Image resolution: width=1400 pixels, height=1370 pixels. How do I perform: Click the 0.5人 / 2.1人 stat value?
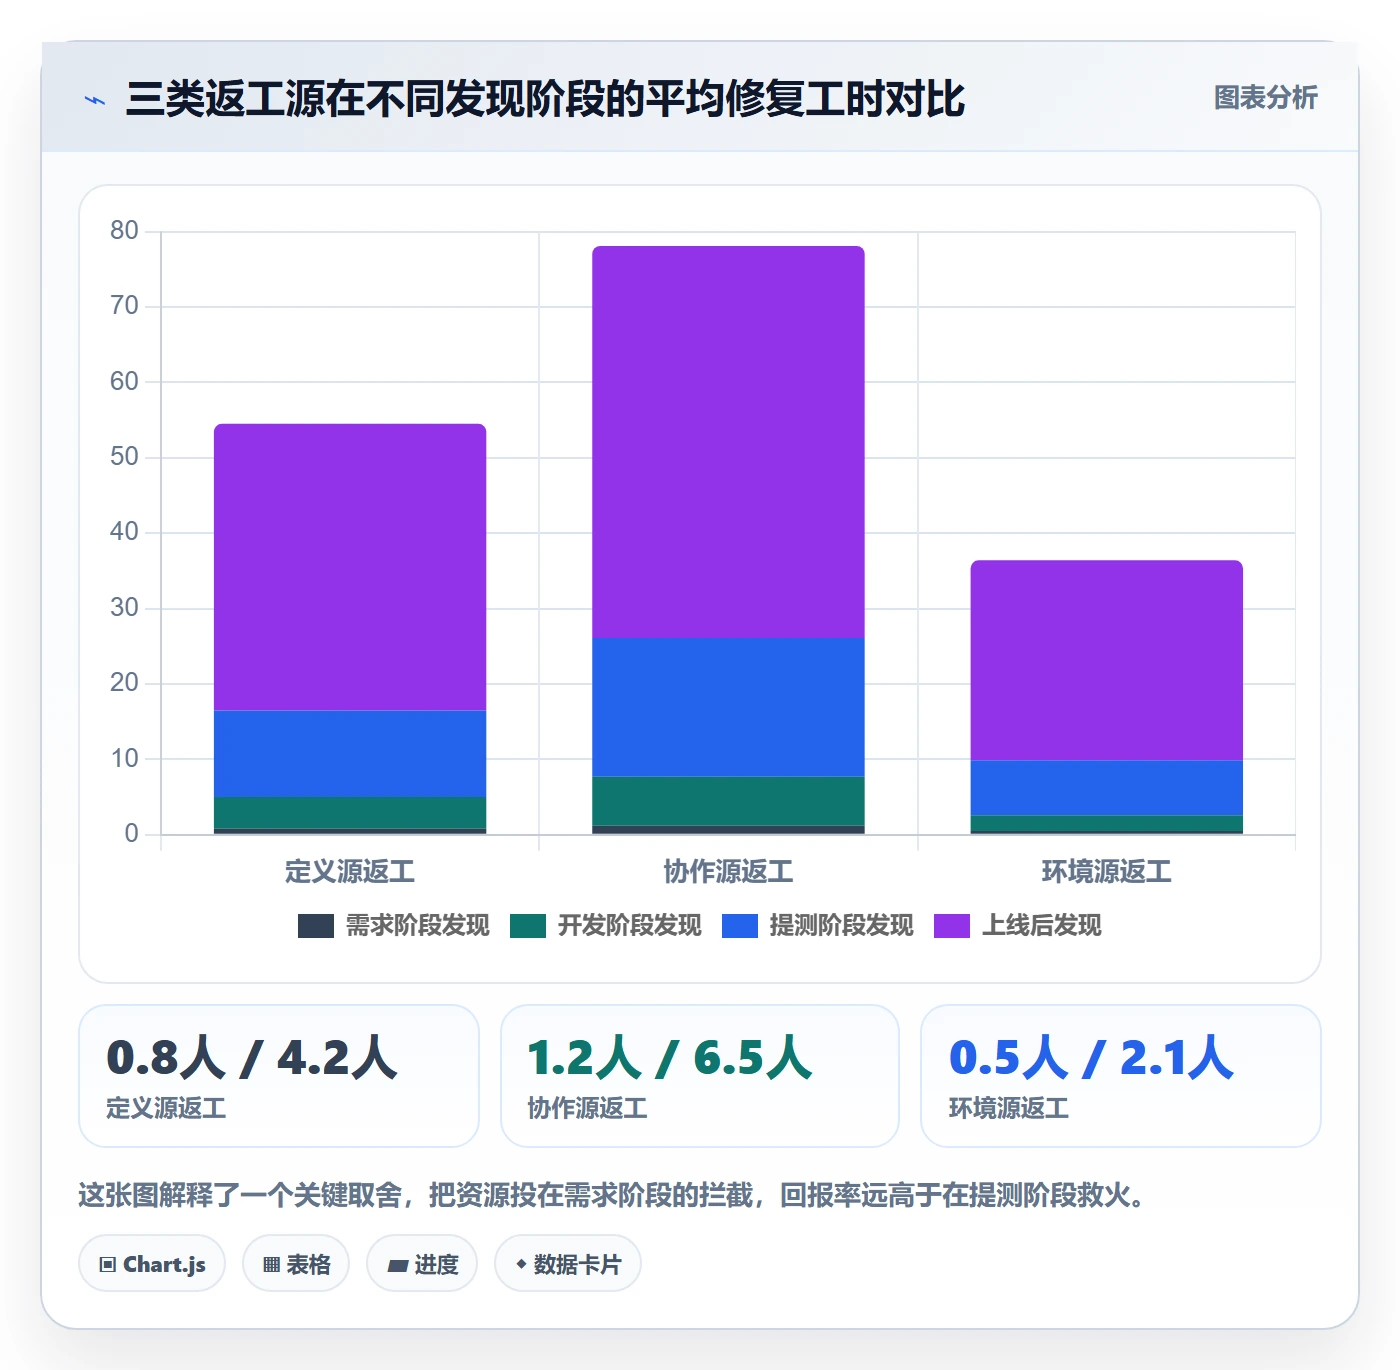pos(1092,1058)
